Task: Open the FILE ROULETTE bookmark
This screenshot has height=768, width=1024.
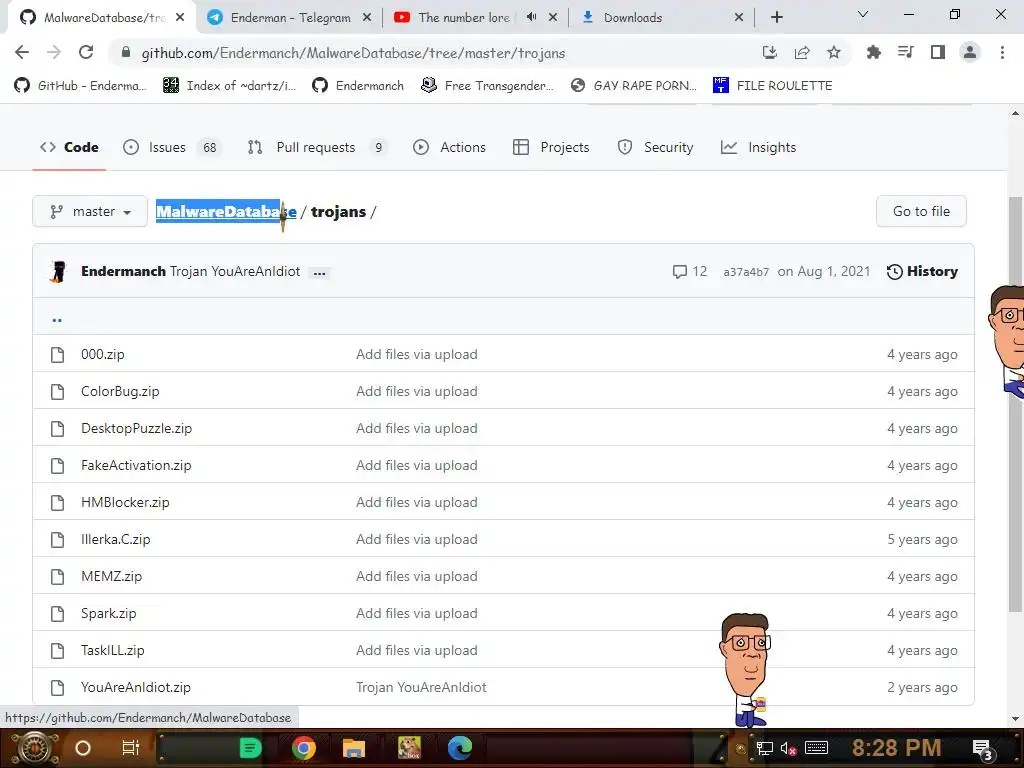Action: pos(773,86)
